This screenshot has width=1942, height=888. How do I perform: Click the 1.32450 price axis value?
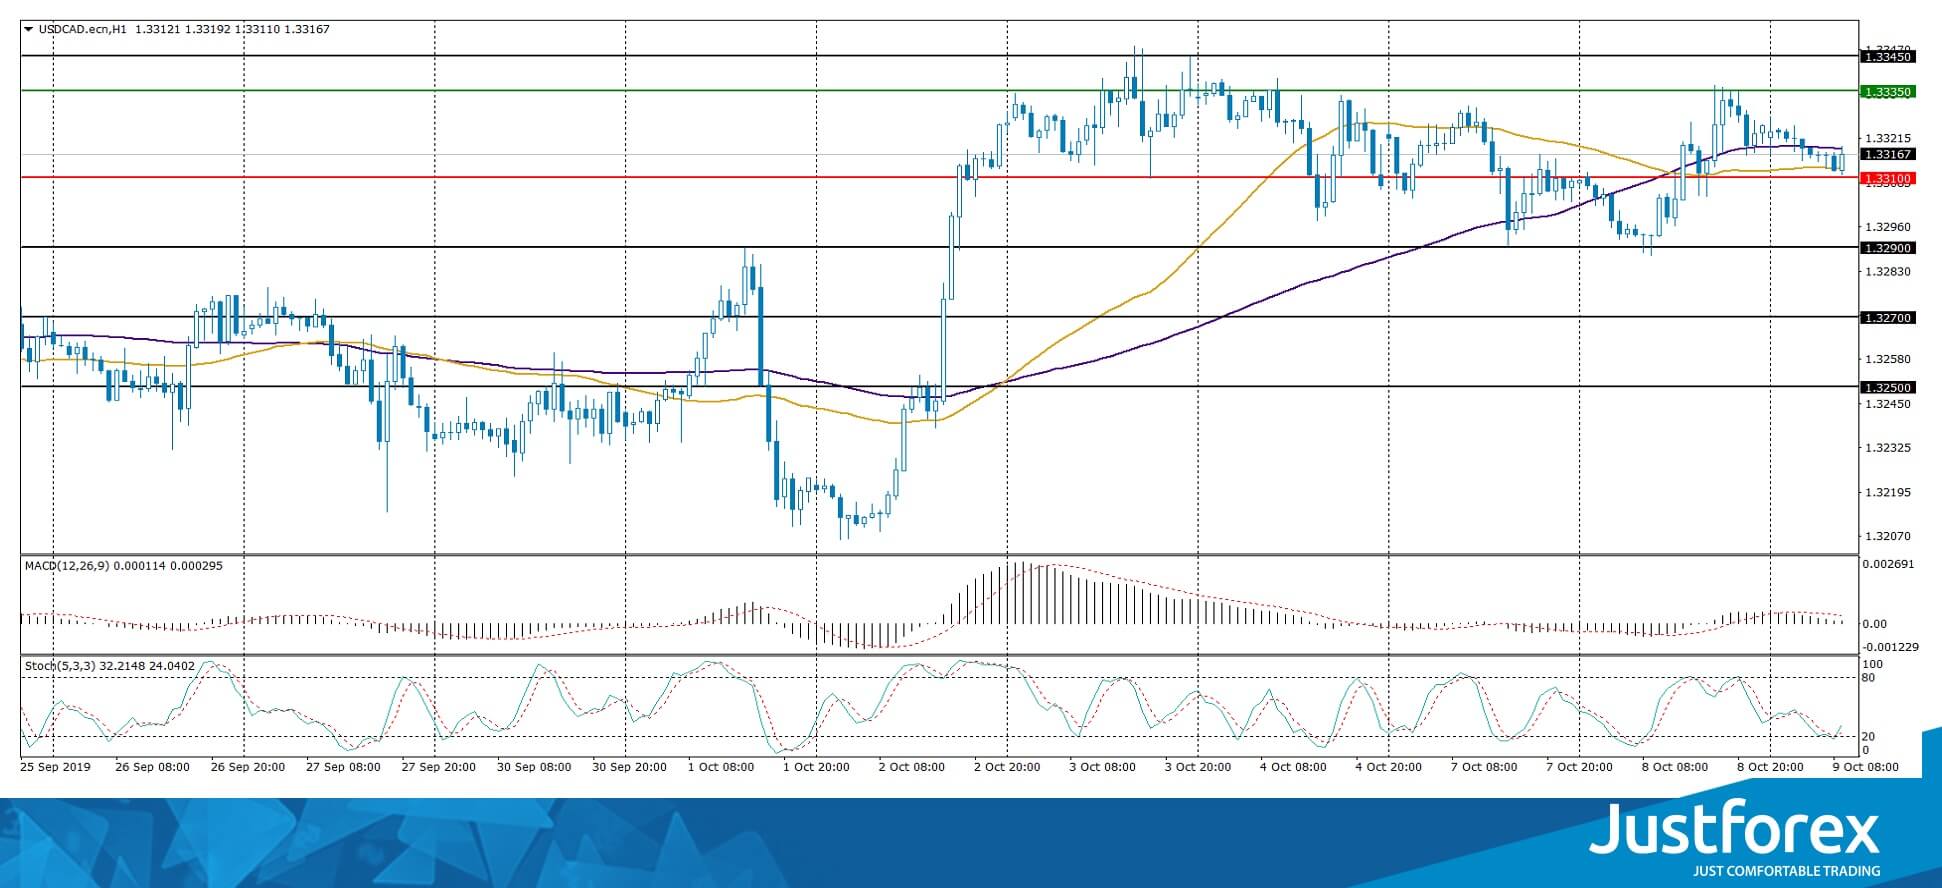tap(1888, 404)
